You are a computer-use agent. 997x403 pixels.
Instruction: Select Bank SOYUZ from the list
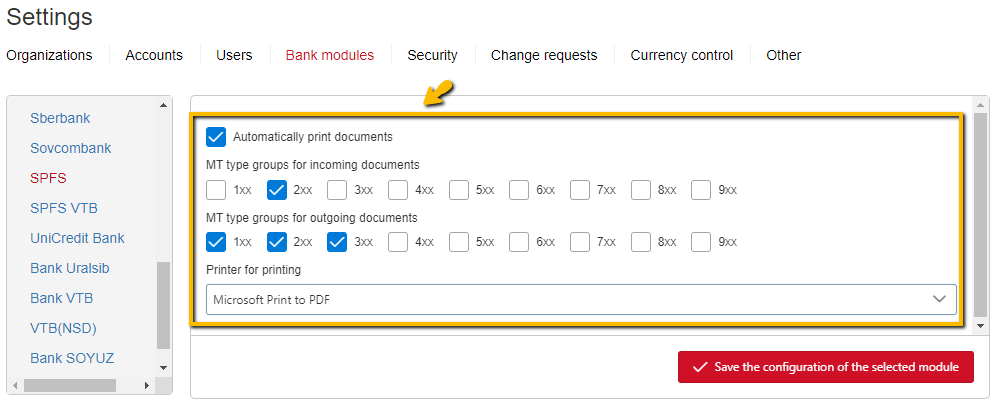72,358
